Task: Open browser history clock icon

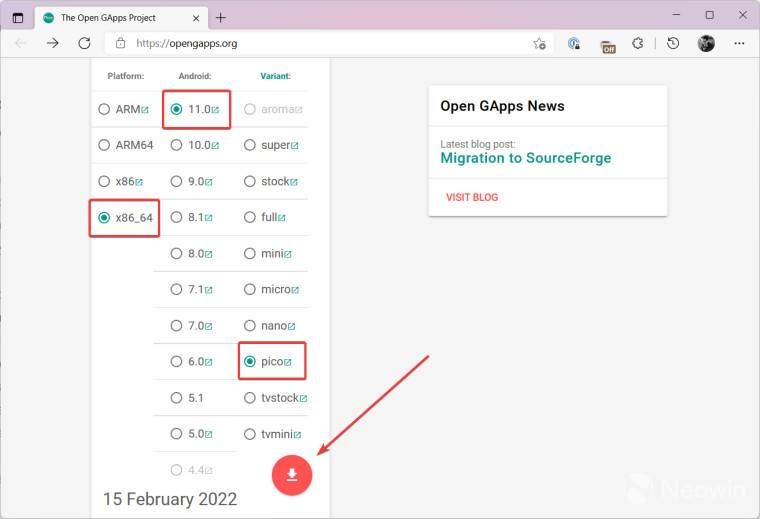Action: (673, 44)
